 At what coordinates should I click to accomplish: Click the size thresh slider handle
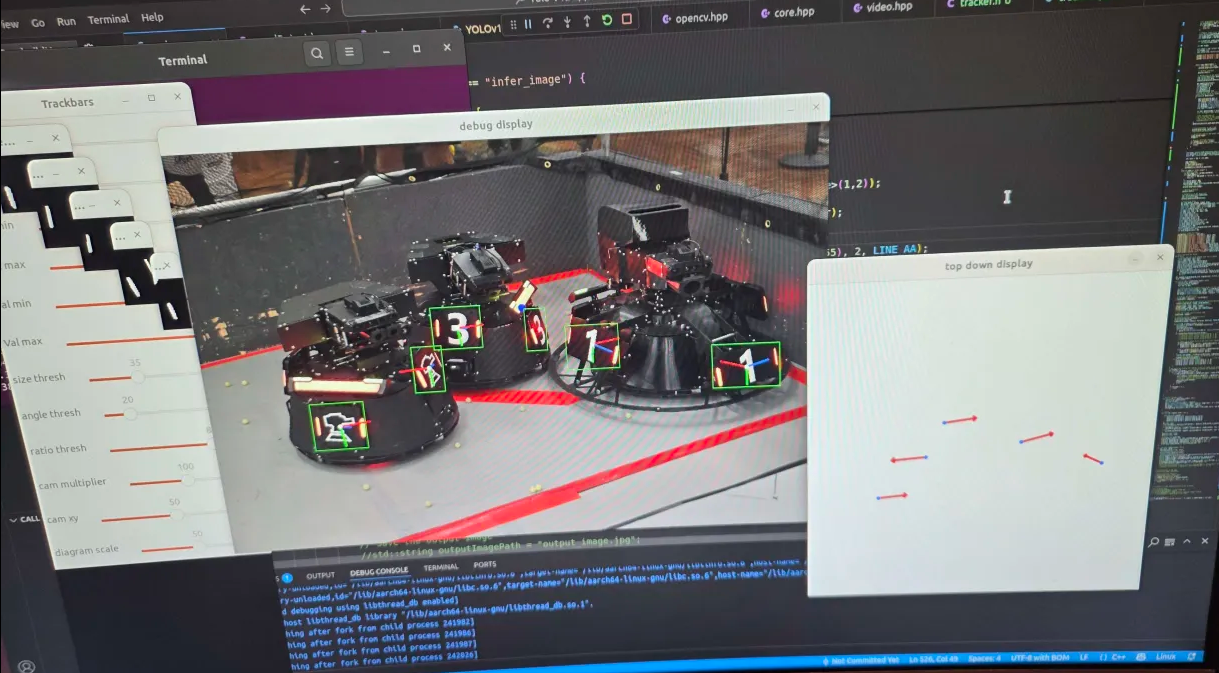click(x=137, y=377)
